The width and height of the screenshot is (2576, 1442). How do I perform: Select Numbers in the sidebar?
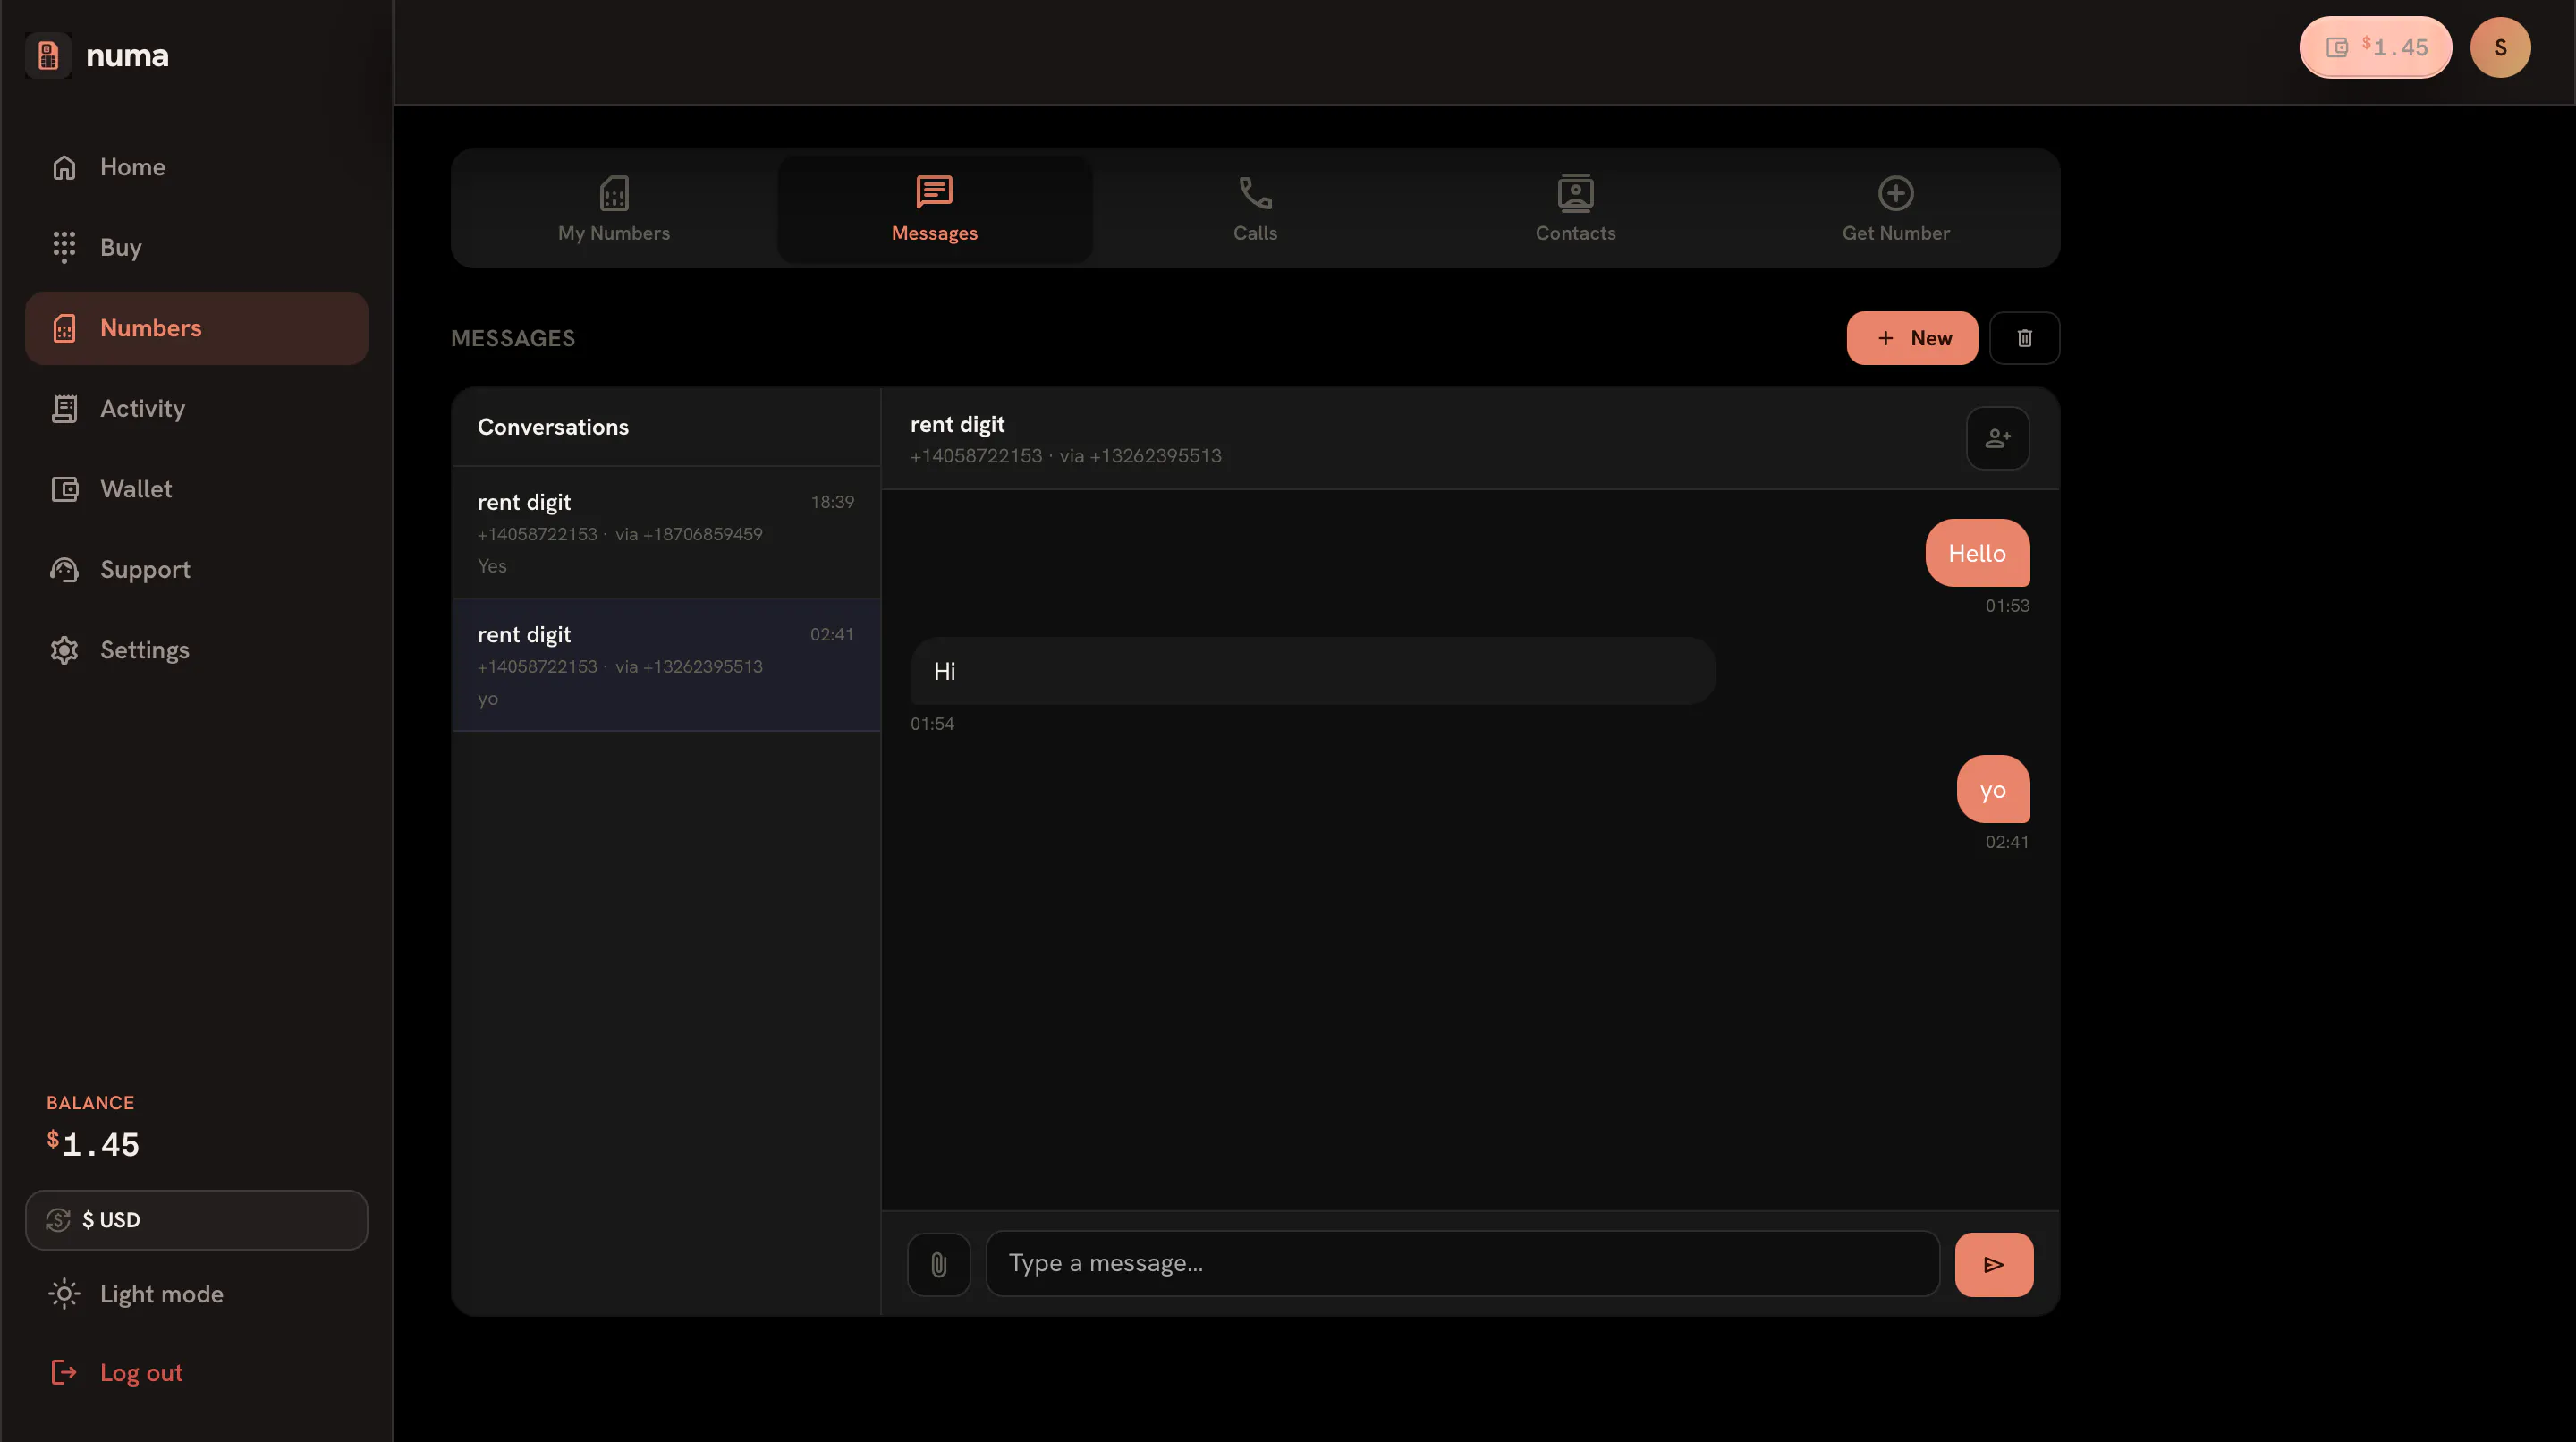(x=197, y=328)
